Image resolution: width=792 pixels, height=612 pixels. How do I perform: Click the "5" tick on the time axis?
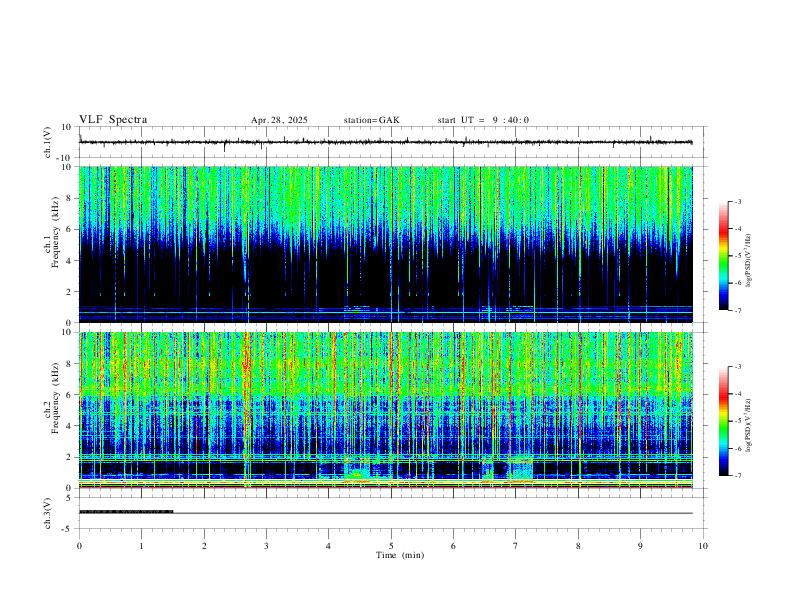391,546
